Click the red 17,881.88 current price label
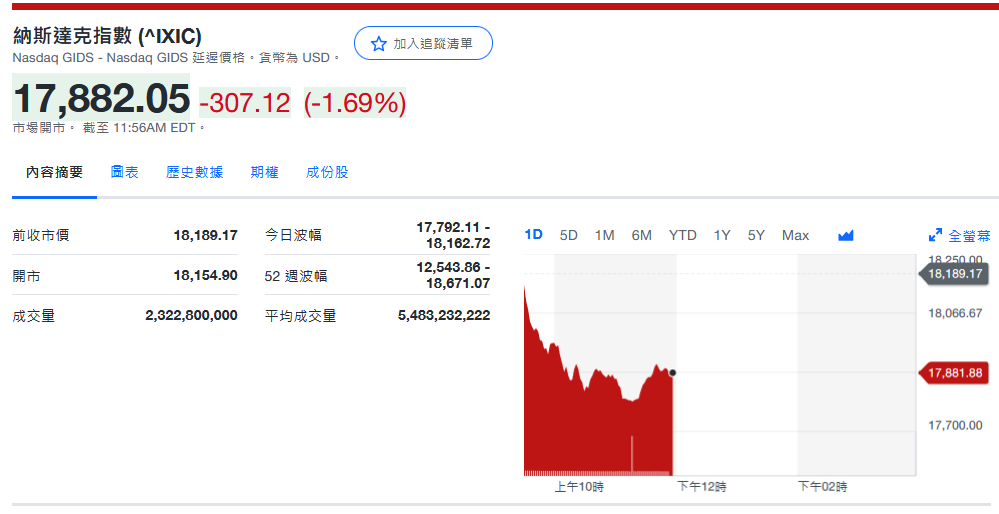The height and width of the screenshot is (514, 999). (x=956, y=373)
